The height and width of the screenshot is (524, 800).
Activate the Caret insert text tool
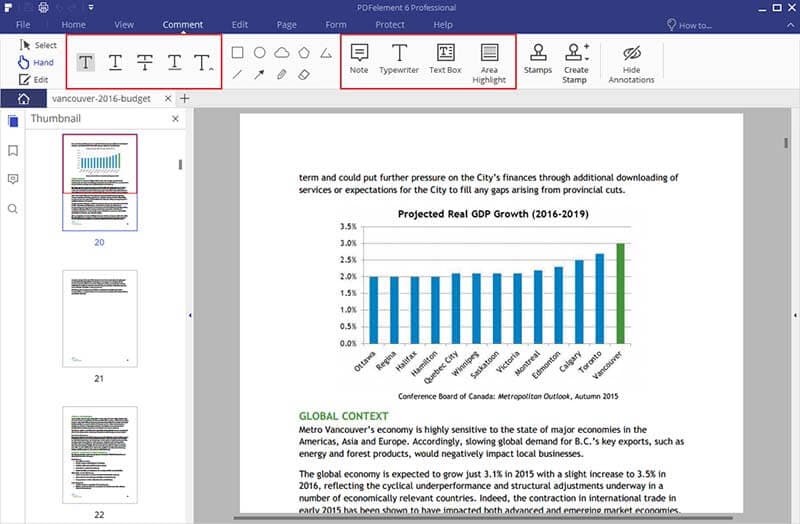(x=204, y=62)
